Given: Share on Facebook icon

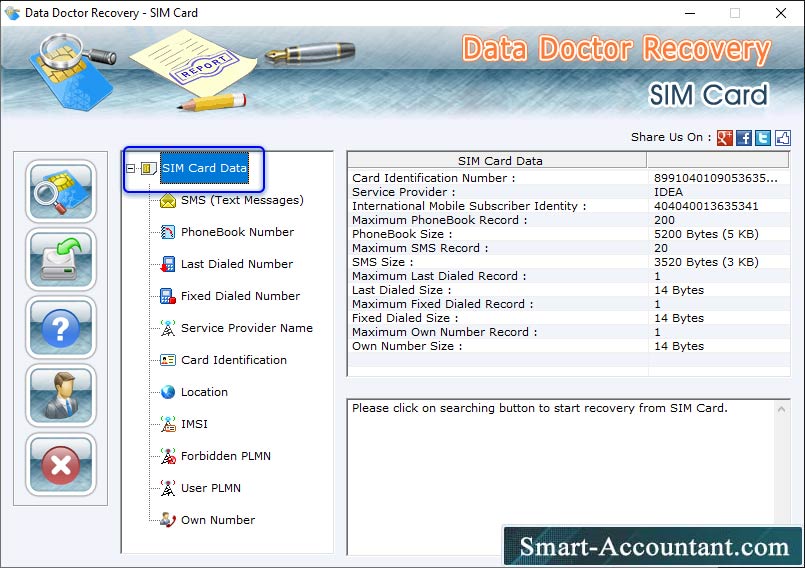Looking at the screenshot, I should [743, 138].
